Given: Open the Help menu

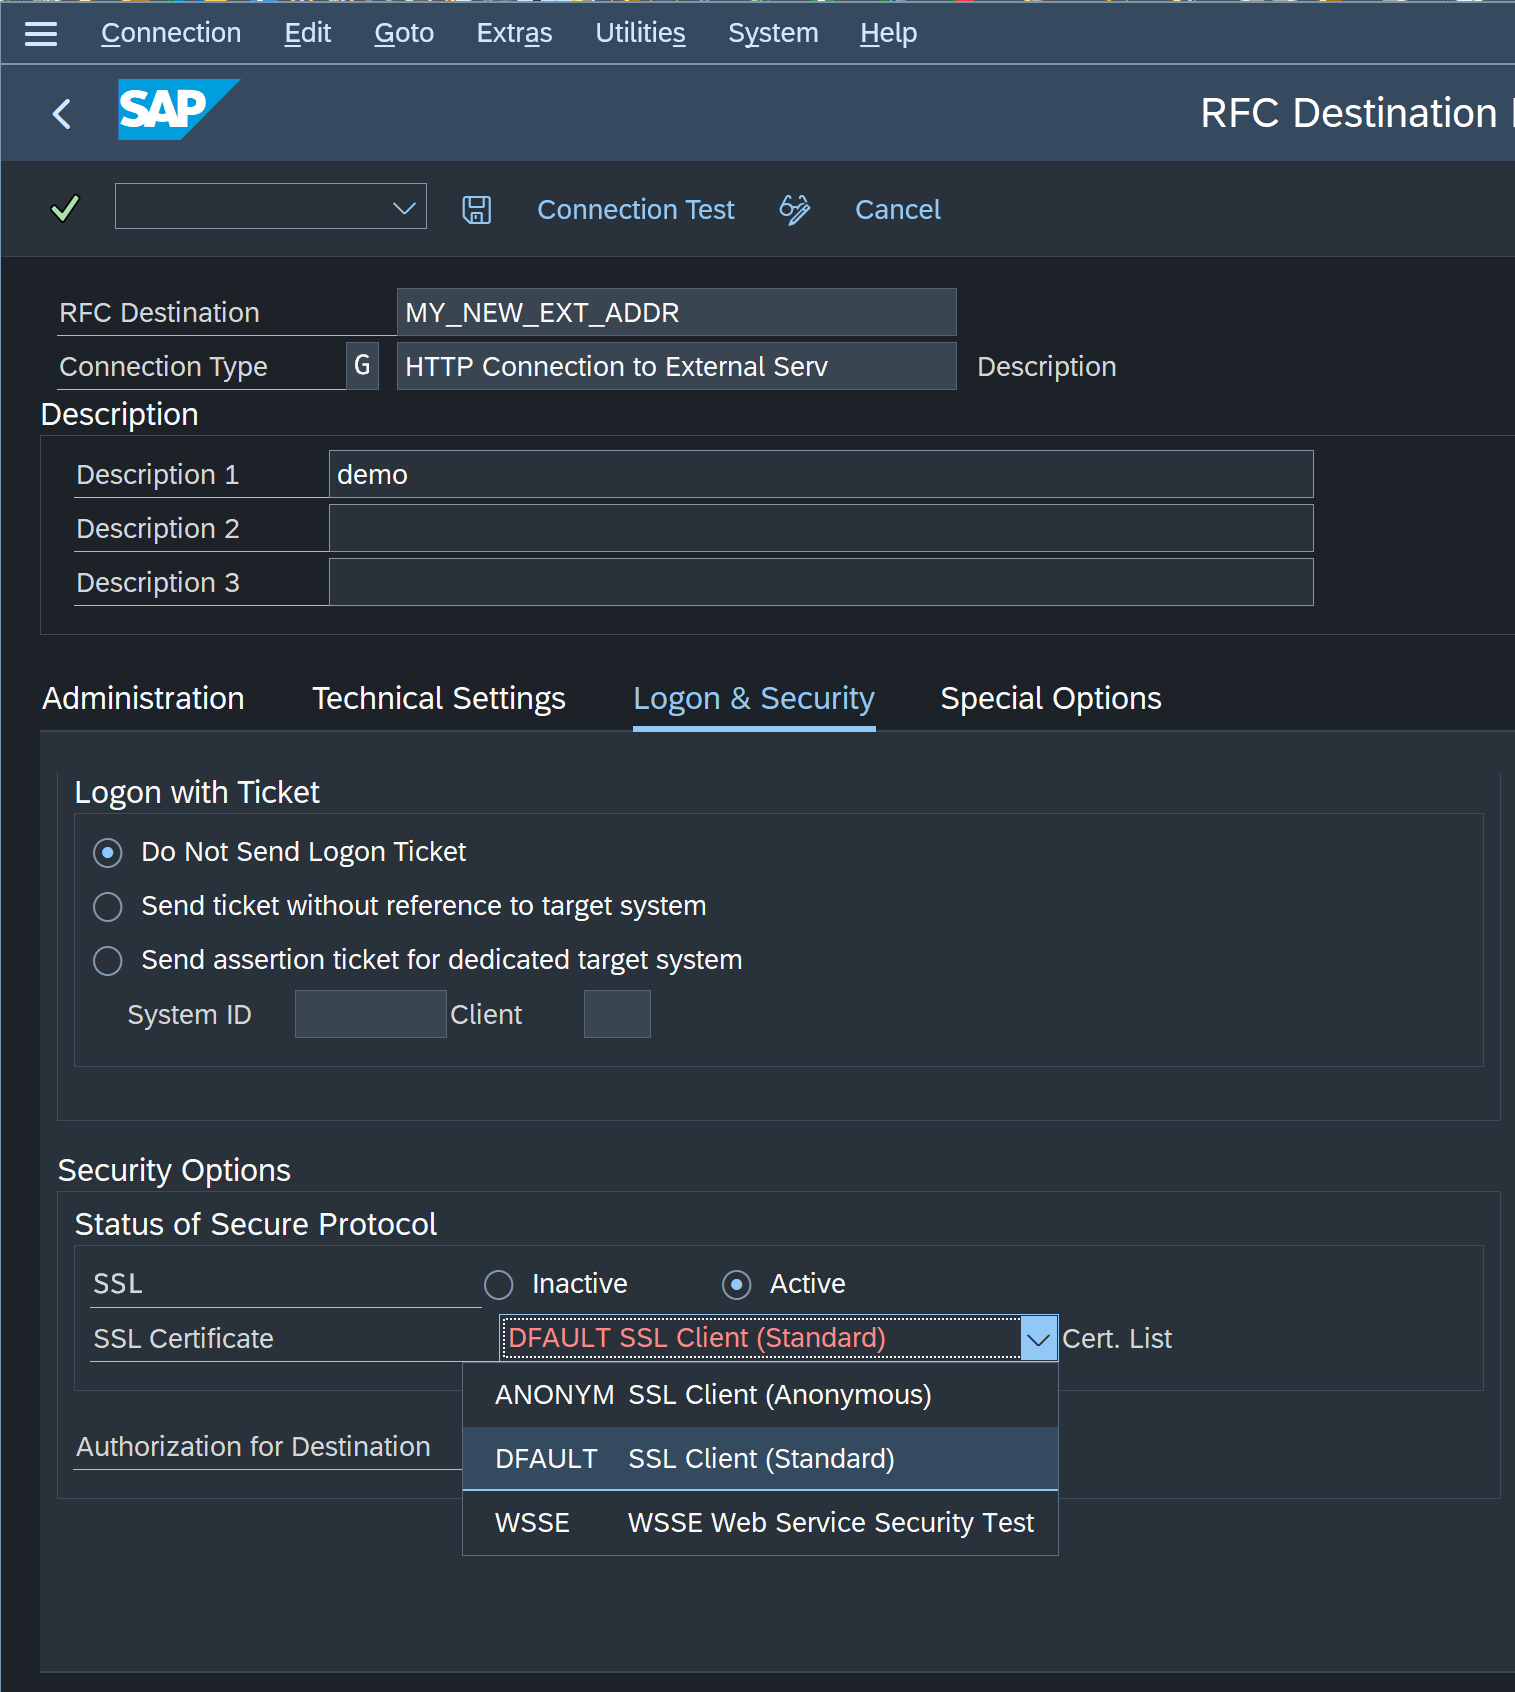Looking at the screenshot, I should coord(888,33).
